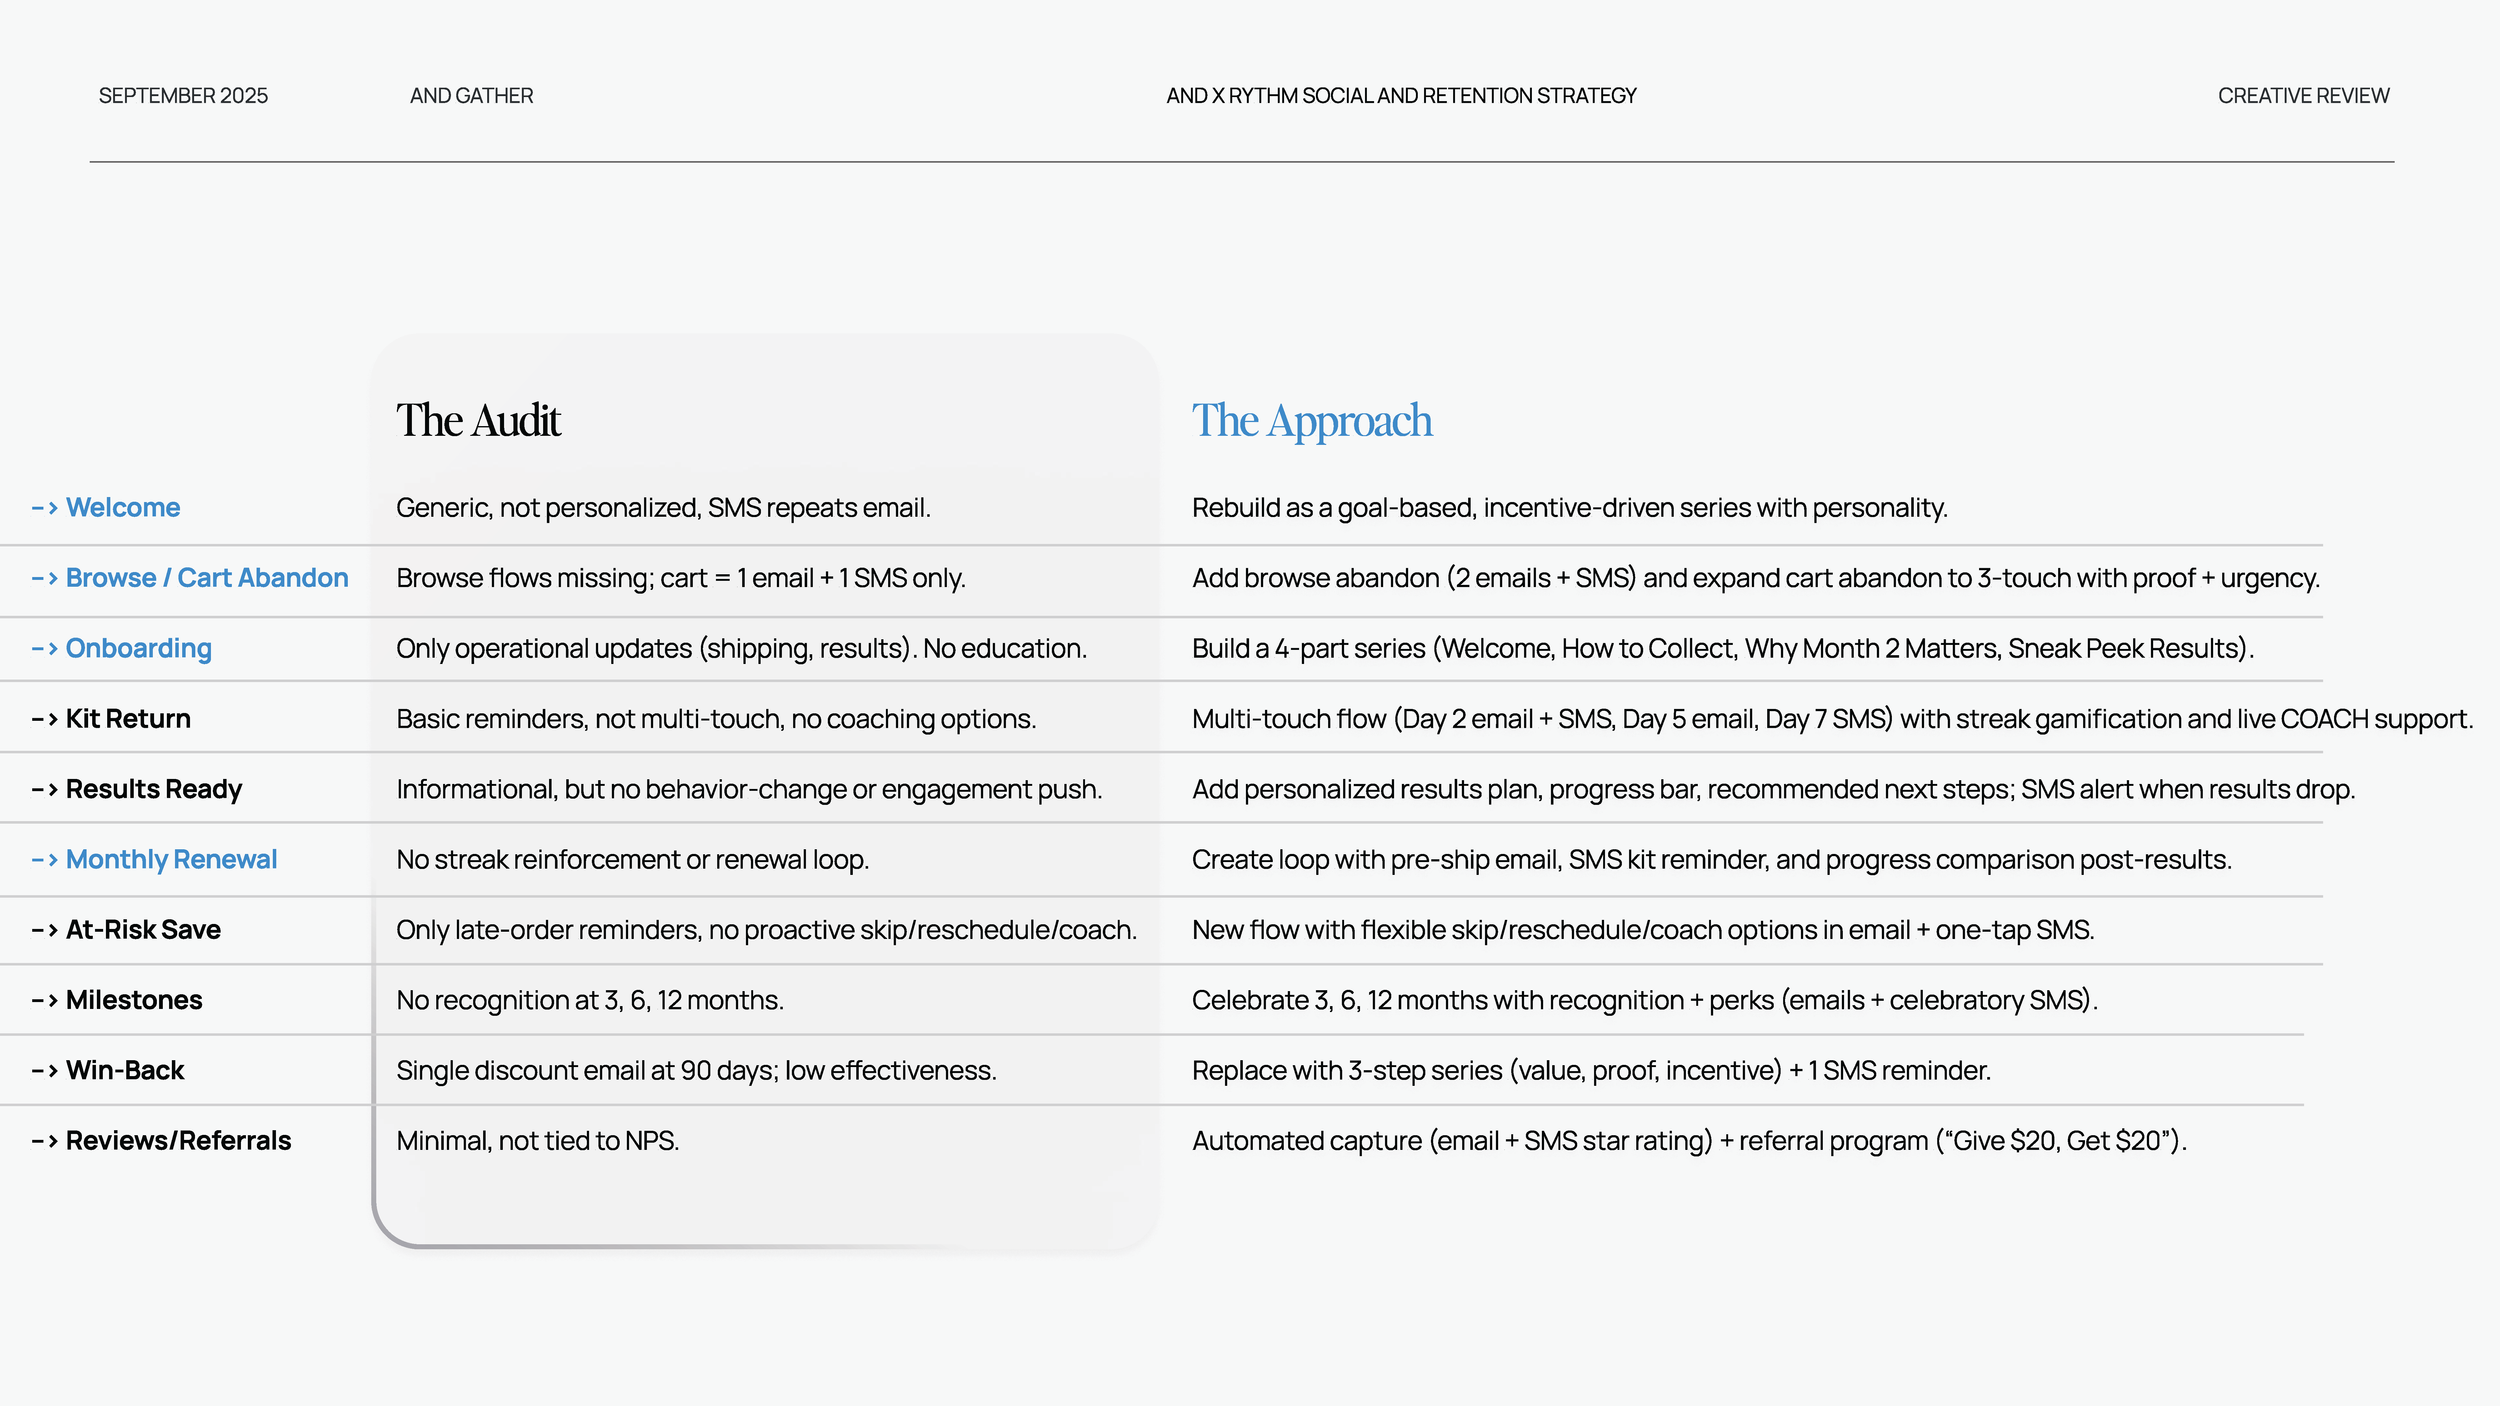Screen dimensions: 2500x1406
Task: Click the arrow icon beside Milestones
Action: point(44,1001)
